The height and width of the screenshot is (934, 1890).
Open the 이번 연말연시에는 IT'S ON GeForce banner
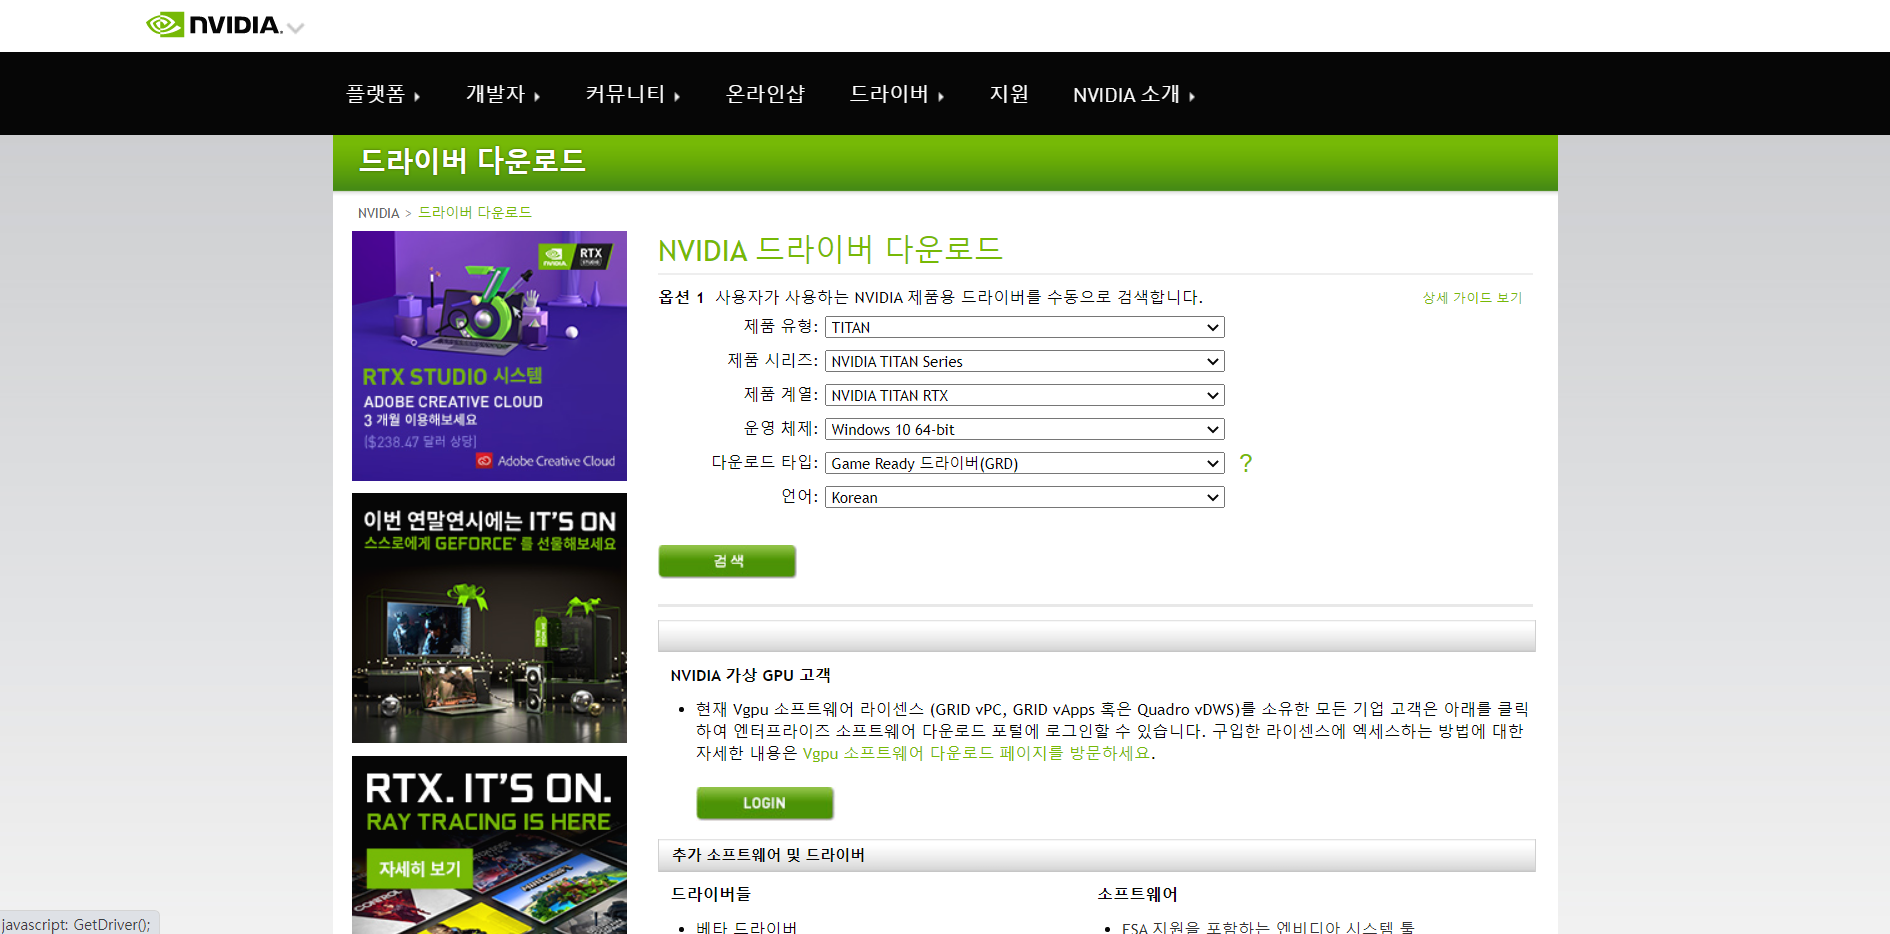pos(489,618)
